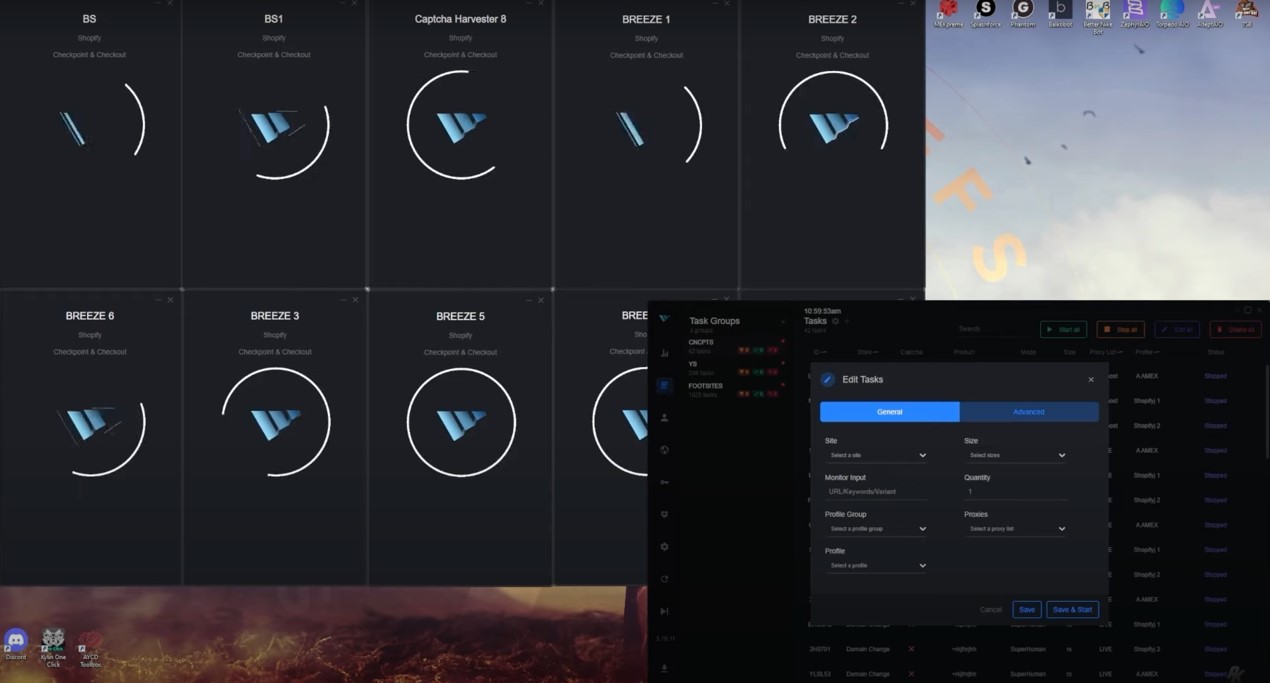Viewport: 1270px width, 683px height.
Task: Click the tasks Search field
Action: coord(992,329)
